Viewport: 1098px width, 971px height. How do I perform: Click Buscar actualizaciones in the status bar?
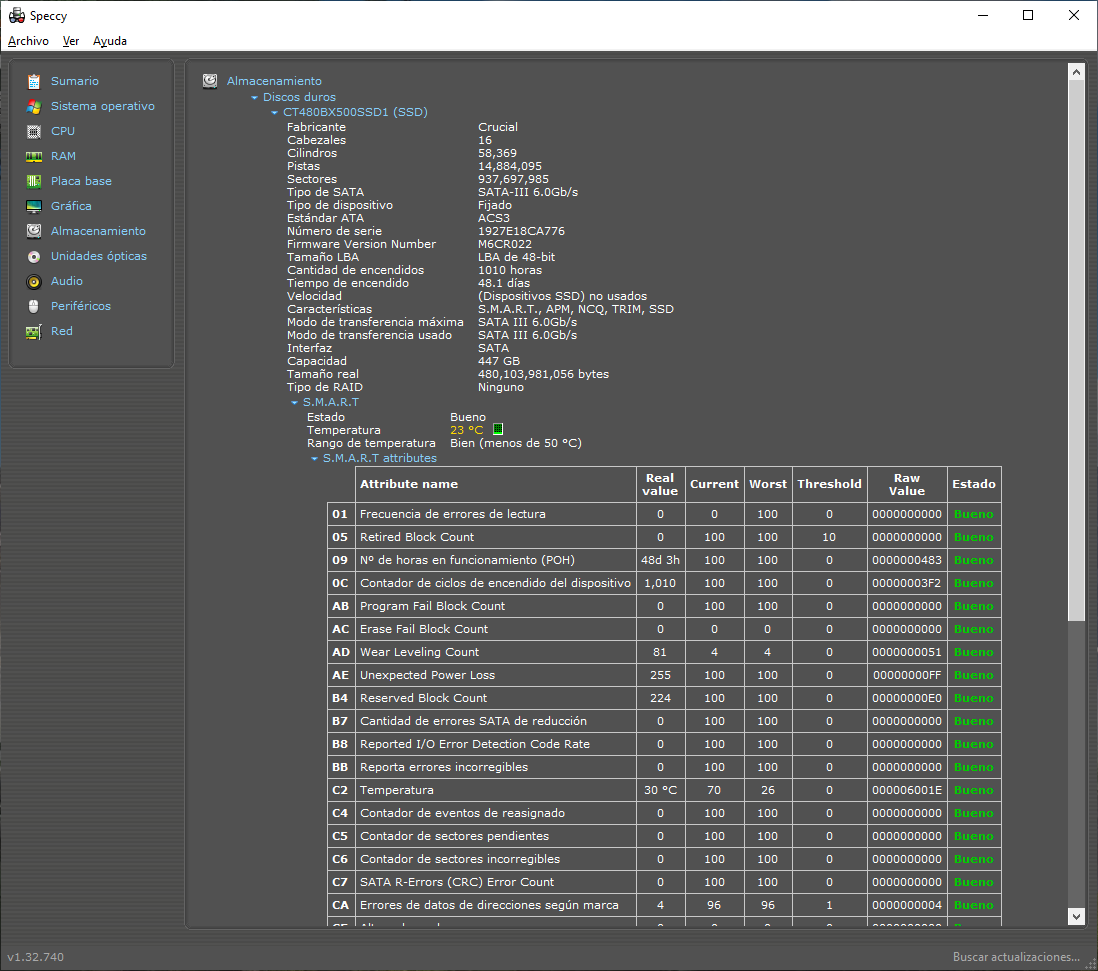coord(1017,957)
